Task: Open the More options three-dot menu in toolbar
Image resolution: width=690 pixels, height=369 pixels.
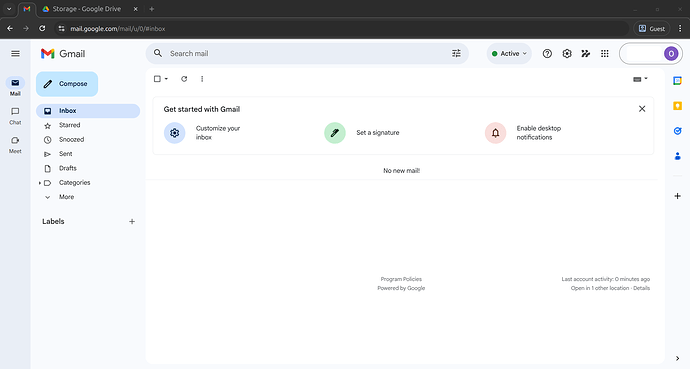Action: [202, 79]
